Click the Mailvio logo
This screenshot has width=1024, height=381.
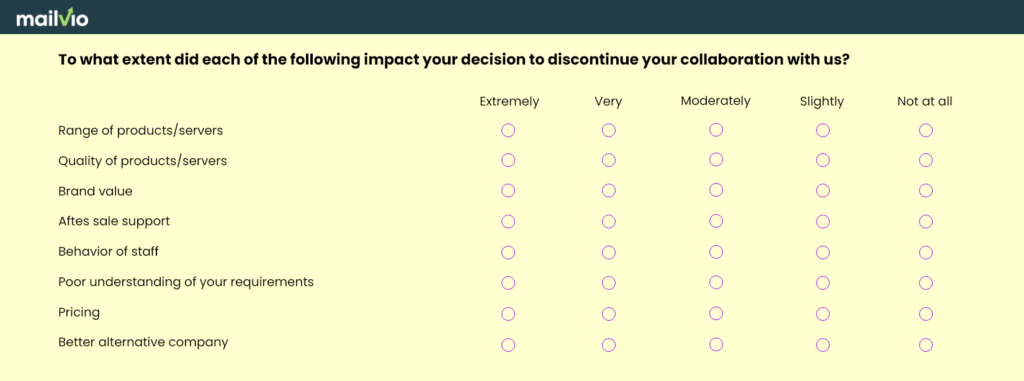click(x=52, y=17)
